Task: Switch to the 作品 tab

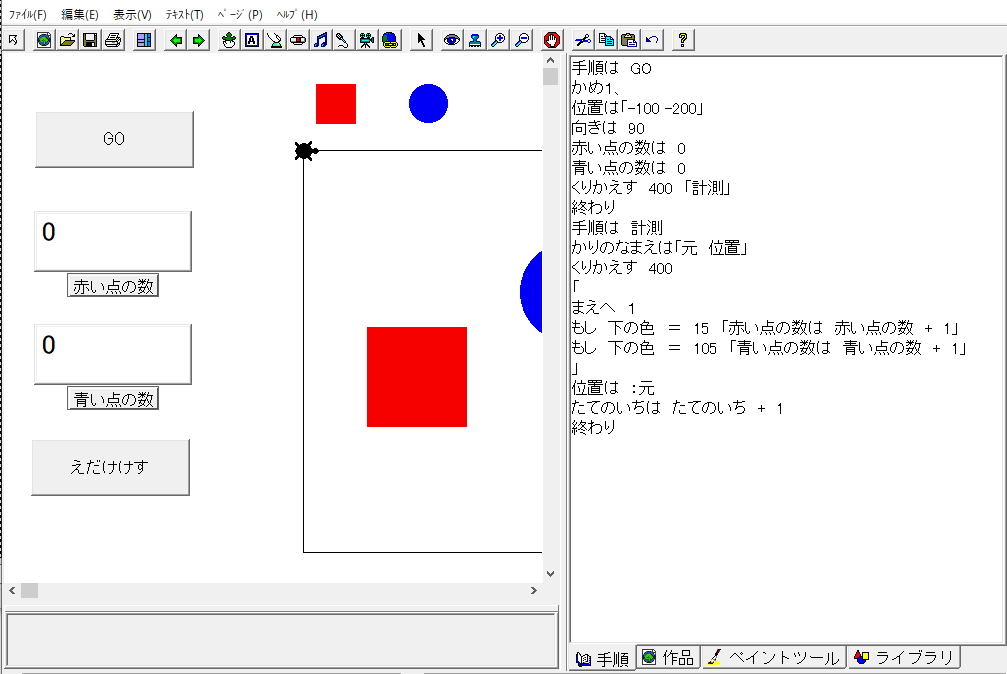Action: (669, 657)
